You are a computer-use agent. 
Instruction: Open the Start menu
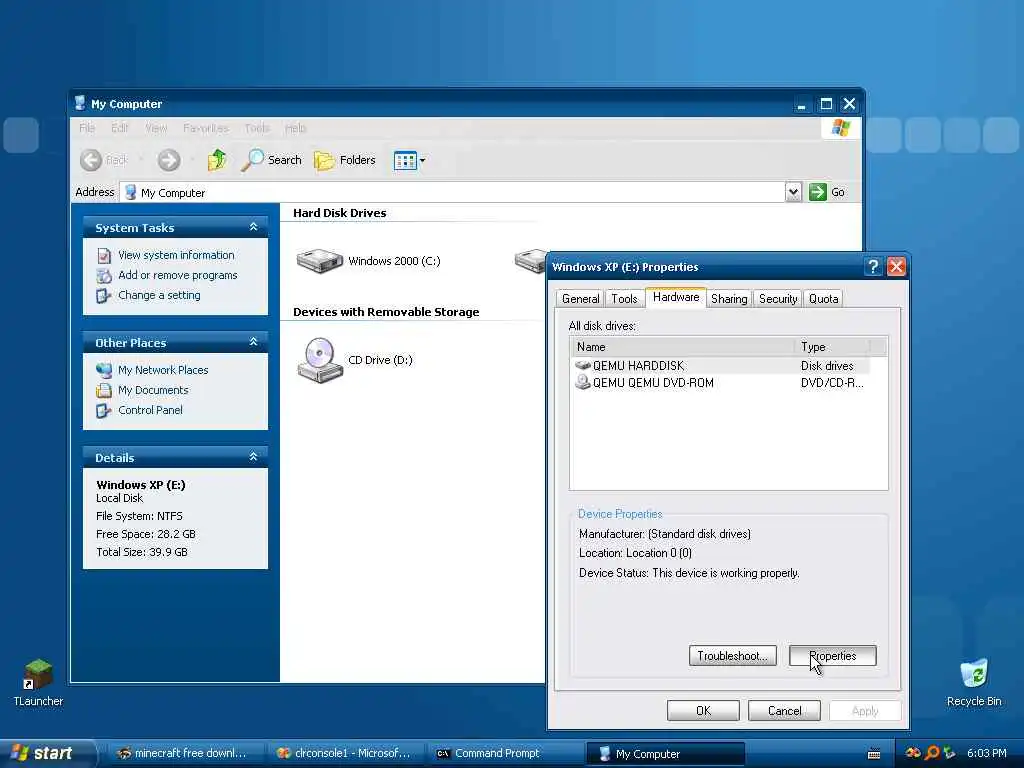(47, 753)
